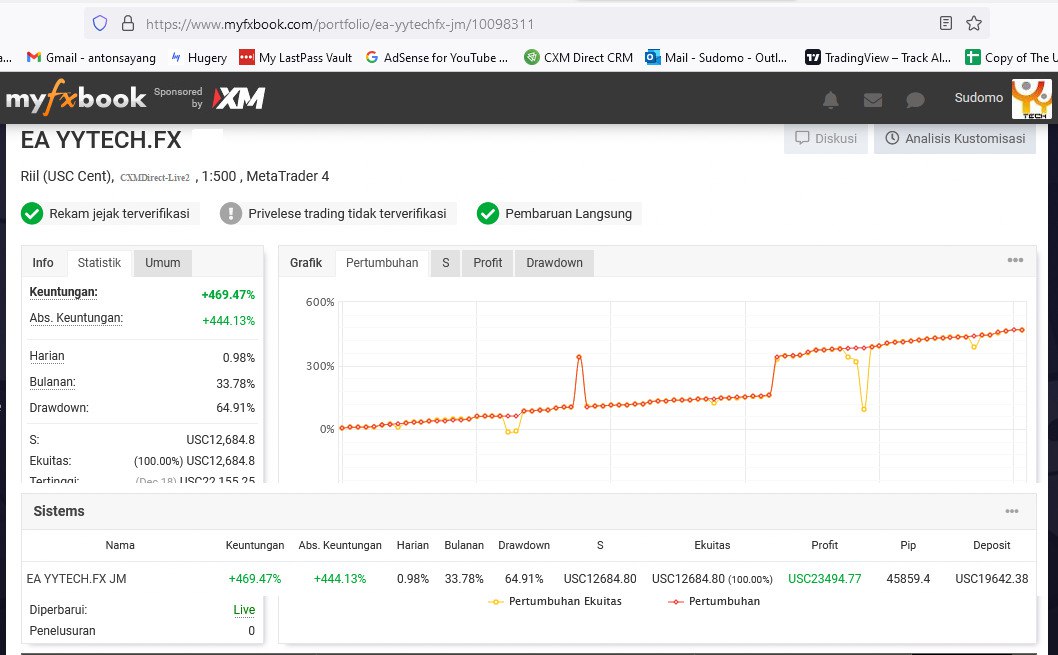This screenshot has width=1058, height=655.
Task: Open the Sudomo account menu
Action: 978,98
